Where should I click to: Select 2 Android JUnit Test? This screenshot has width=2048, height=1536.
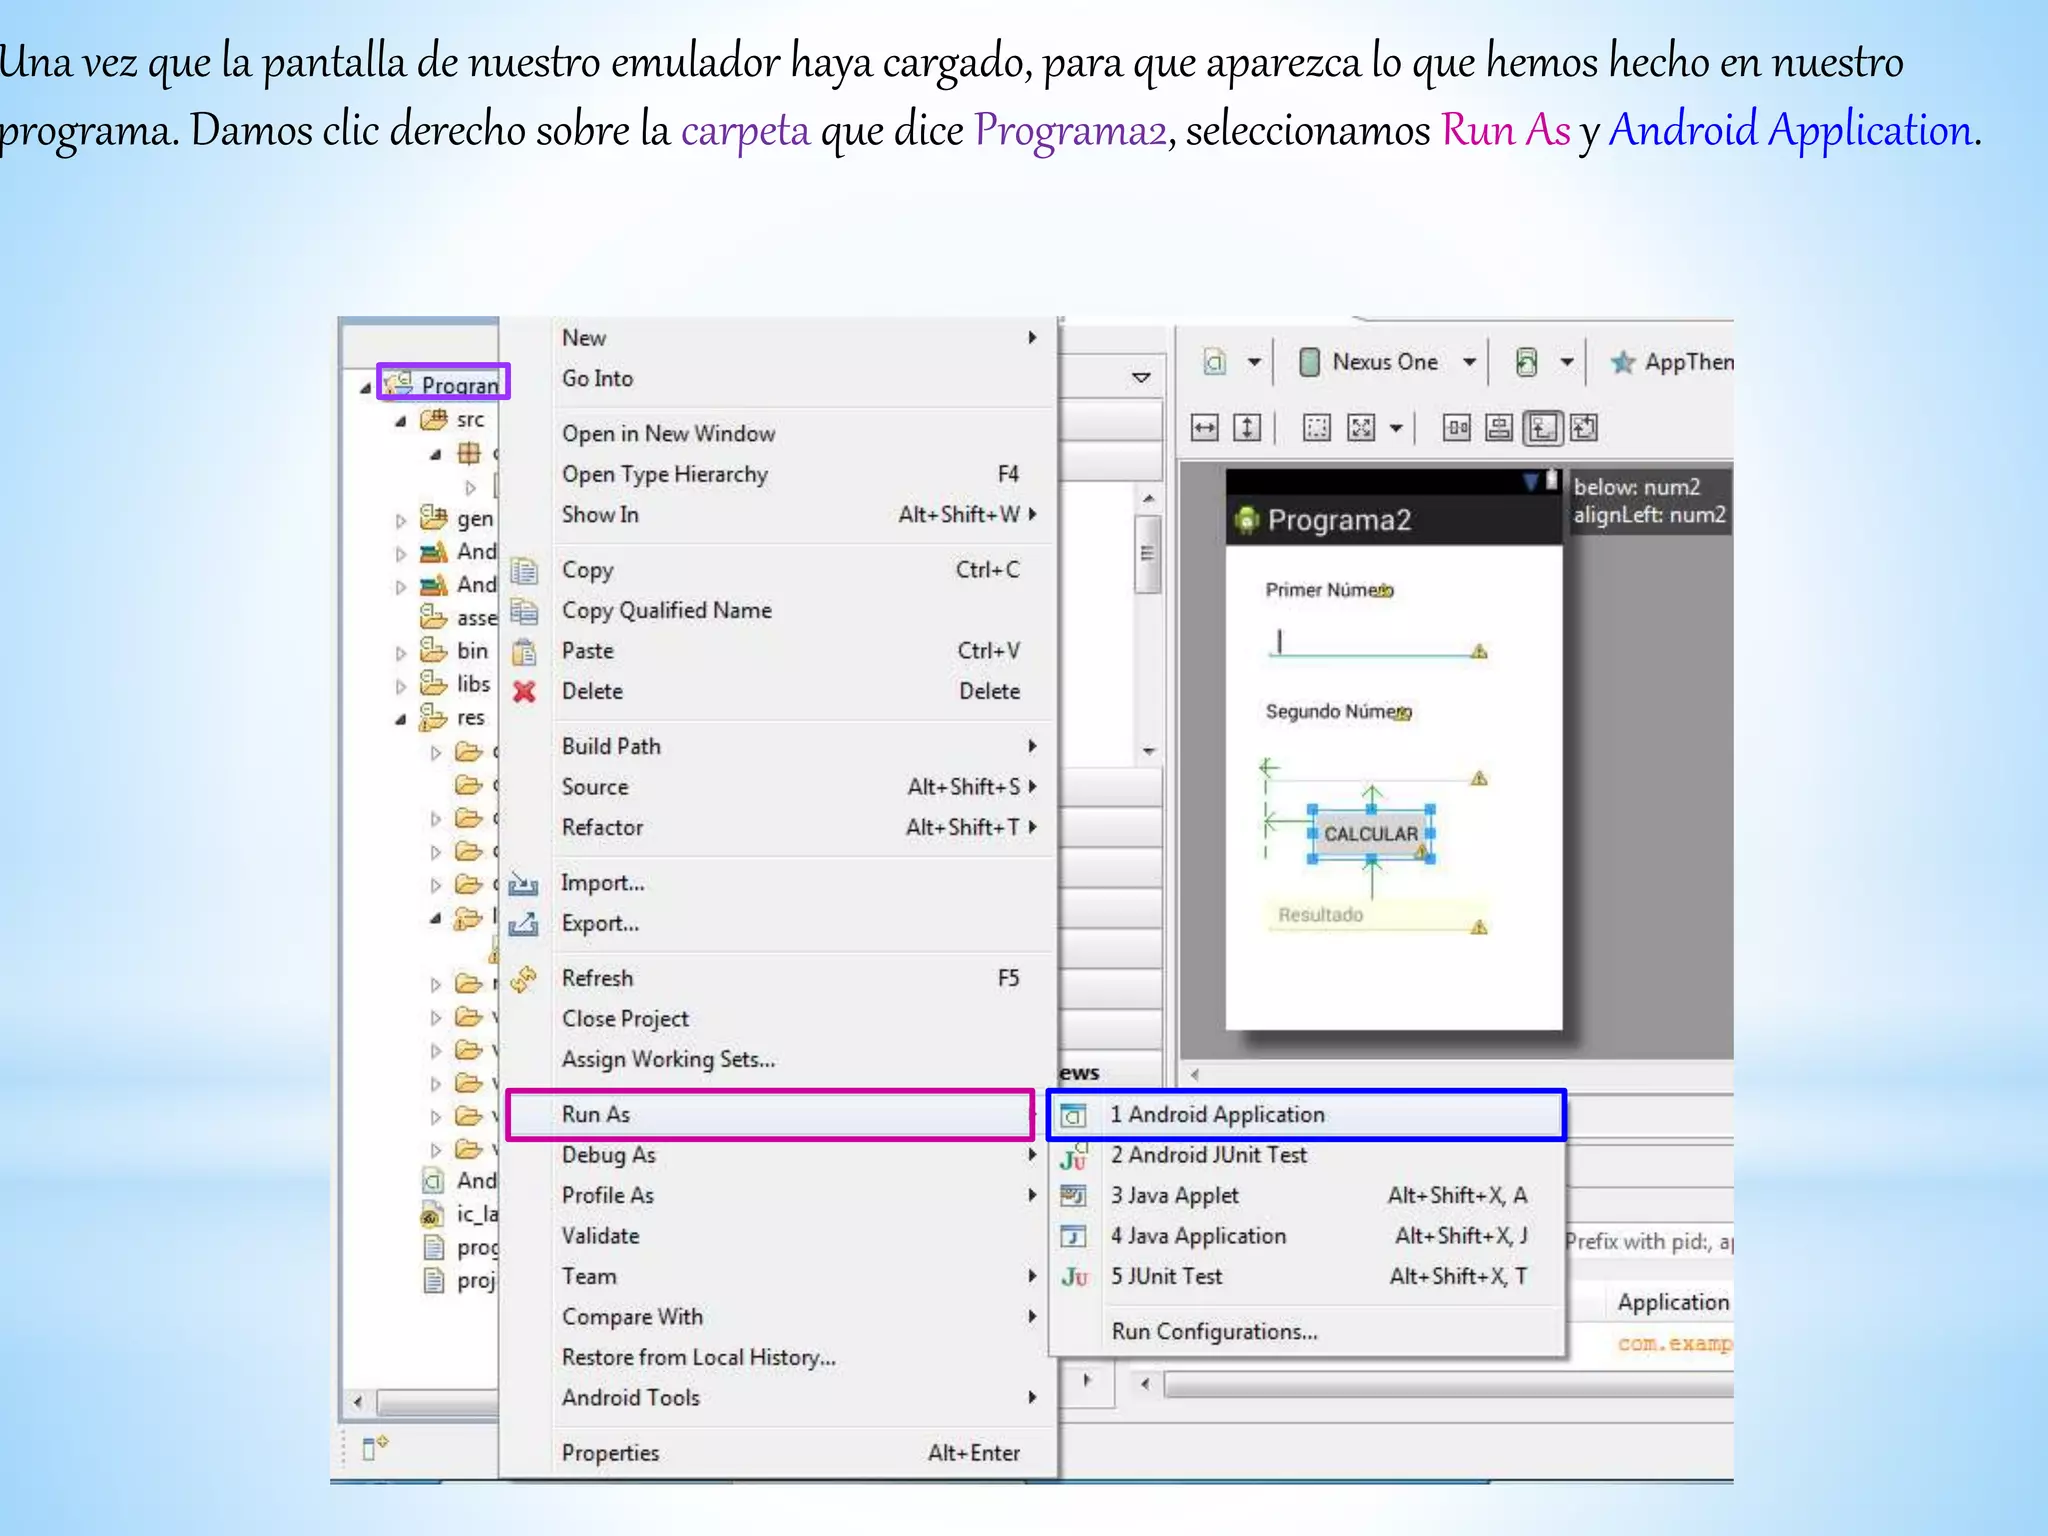(x=1306, y=1155)
